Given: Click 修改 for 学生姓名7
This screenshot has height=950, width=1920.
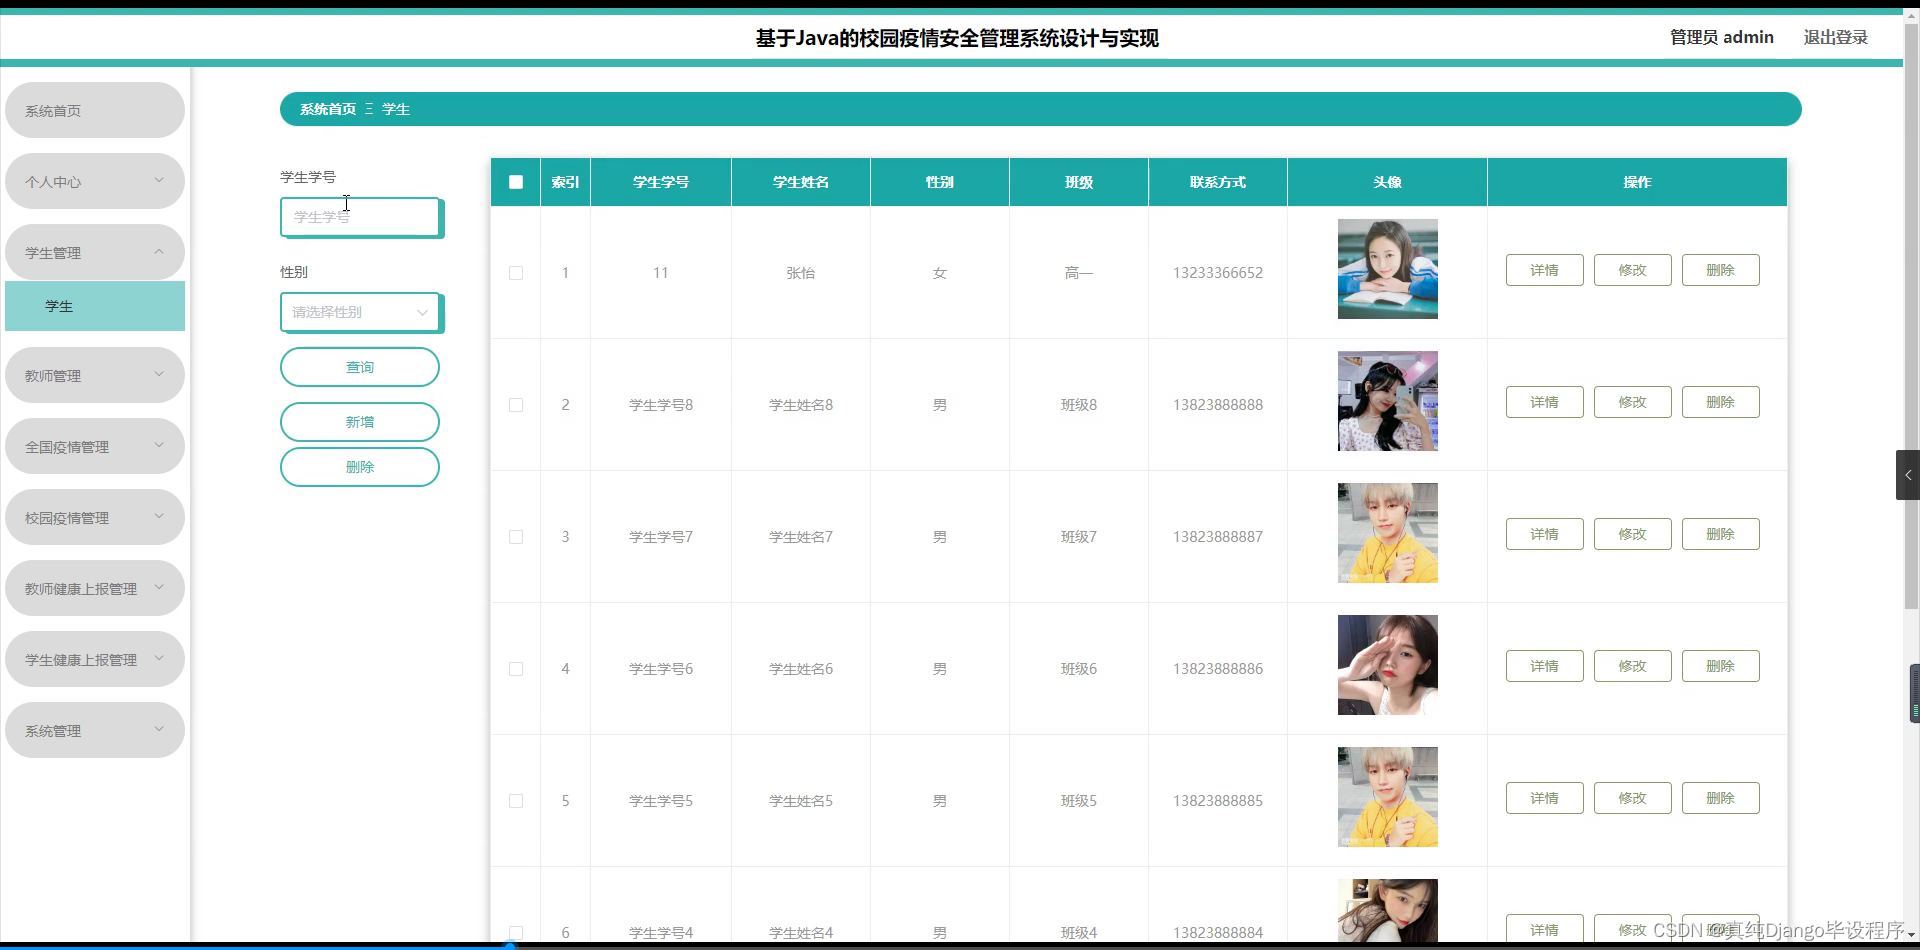Looking at the screenshot, I should tap(1633, 534).
